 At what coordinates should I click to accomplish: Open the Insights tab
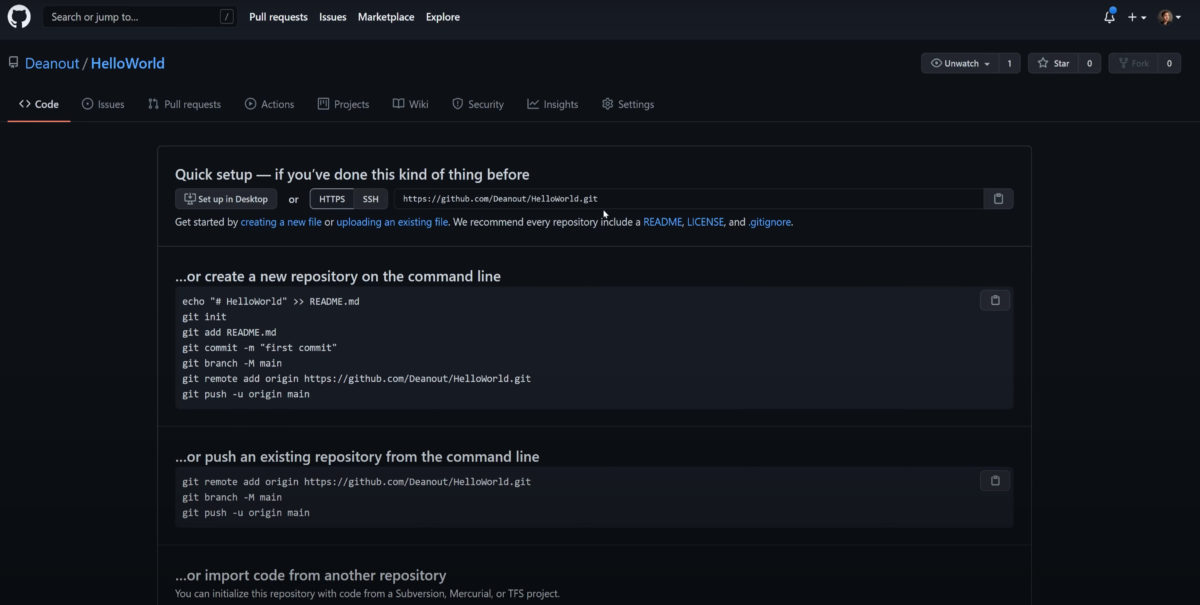(x=552, y=104)
